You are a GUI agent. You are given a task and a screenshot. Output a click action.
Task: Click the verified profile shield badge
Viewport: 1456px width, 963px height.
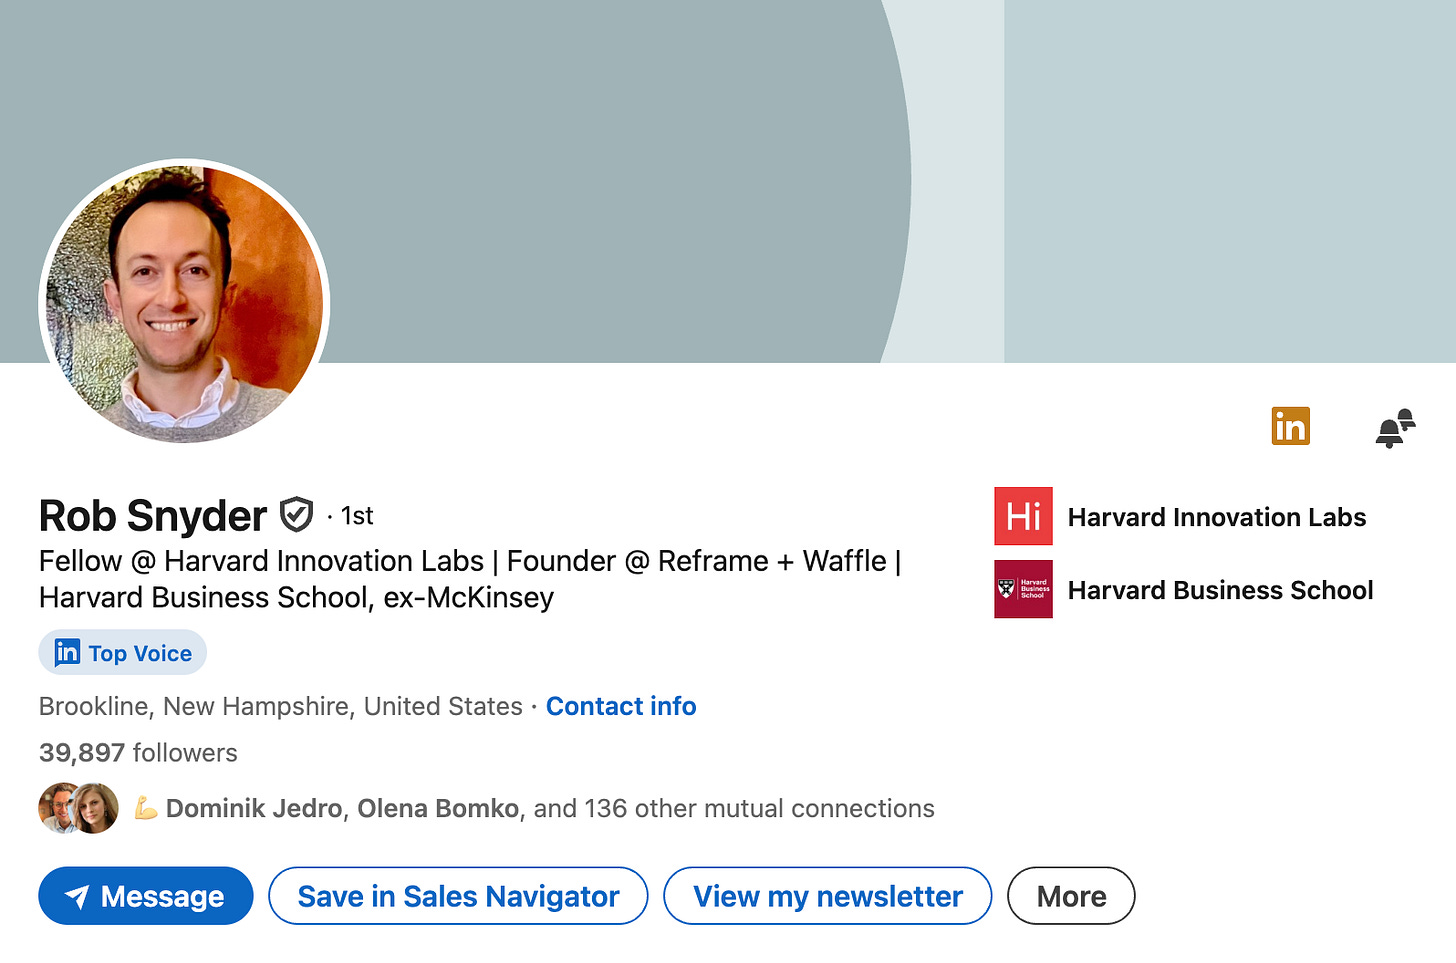tap(297, 513)
